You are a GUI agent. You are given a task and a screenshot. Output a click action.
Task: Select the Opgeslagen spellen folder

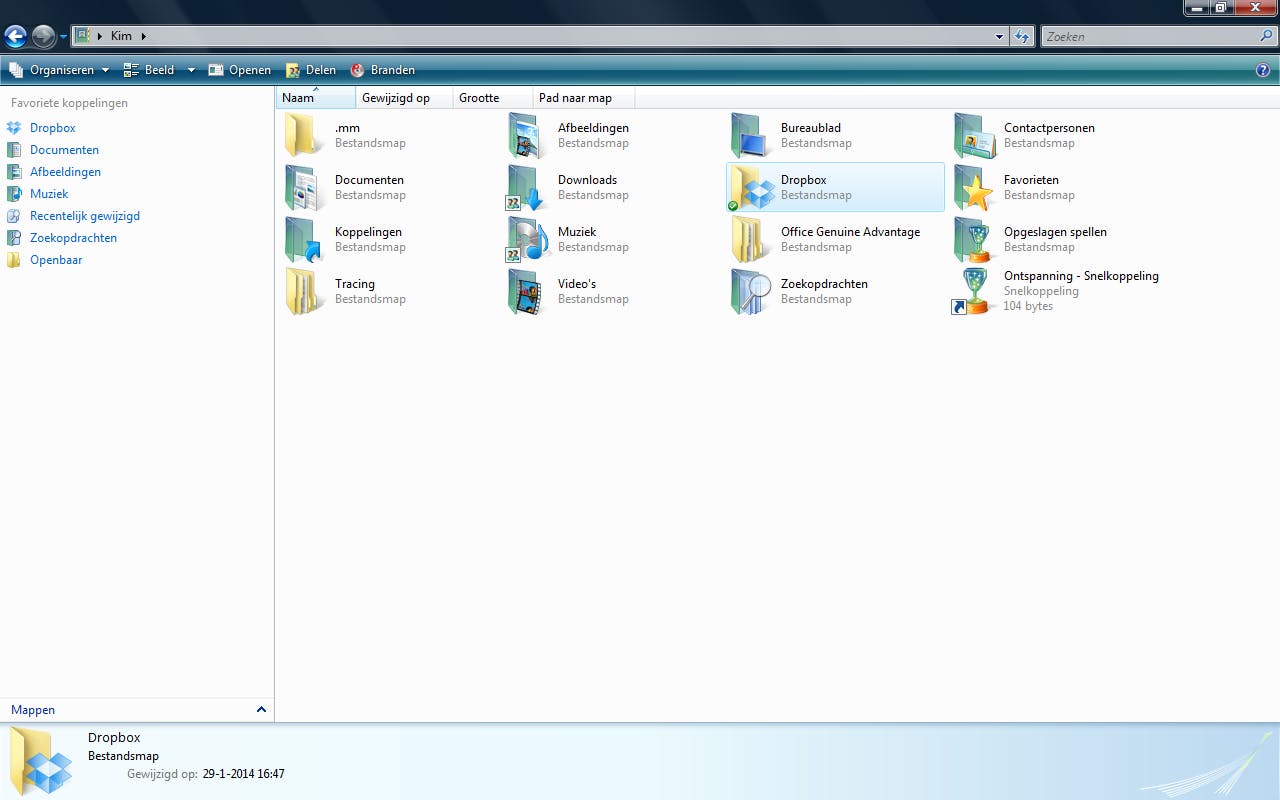click(x=974, y=239)
